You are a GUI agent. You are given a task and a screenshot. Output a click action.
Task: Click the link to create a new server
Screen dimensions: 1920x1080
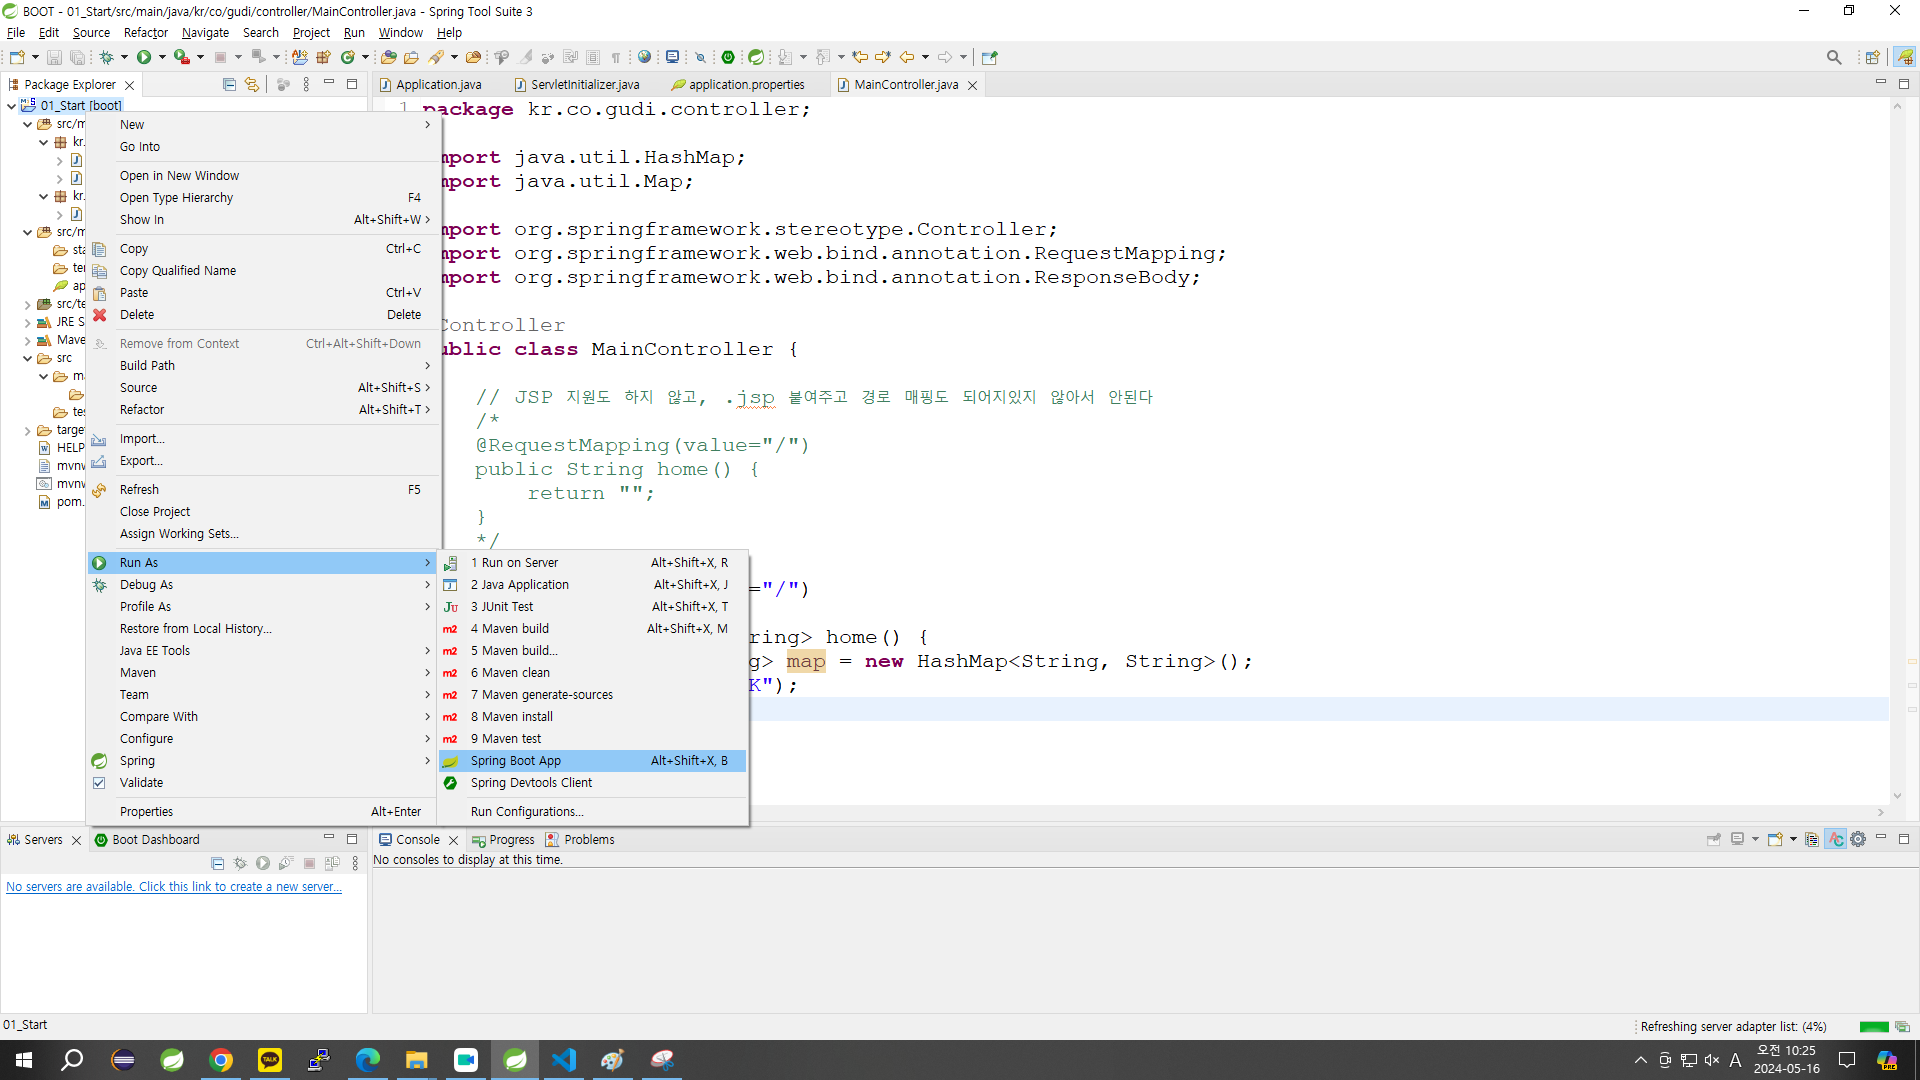(174, 887)
